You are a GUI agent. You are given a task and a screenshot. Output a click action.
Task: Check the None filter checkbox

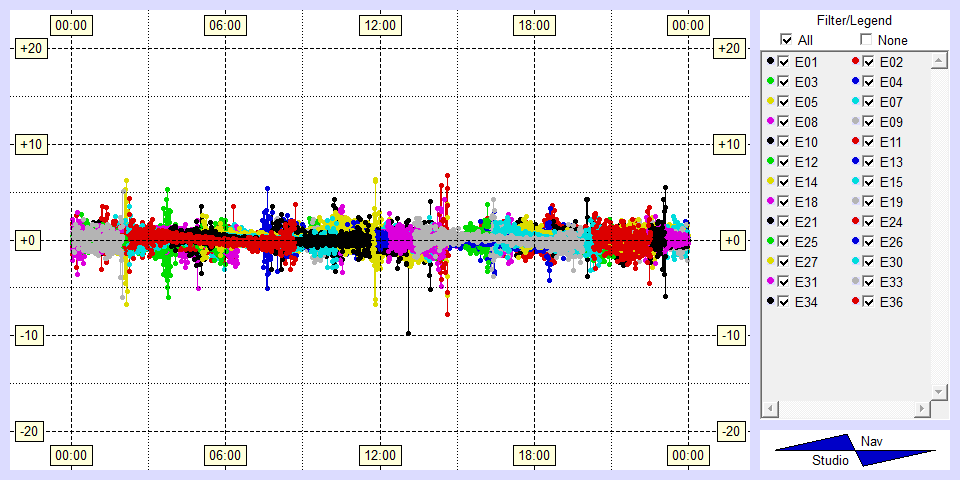866,40
